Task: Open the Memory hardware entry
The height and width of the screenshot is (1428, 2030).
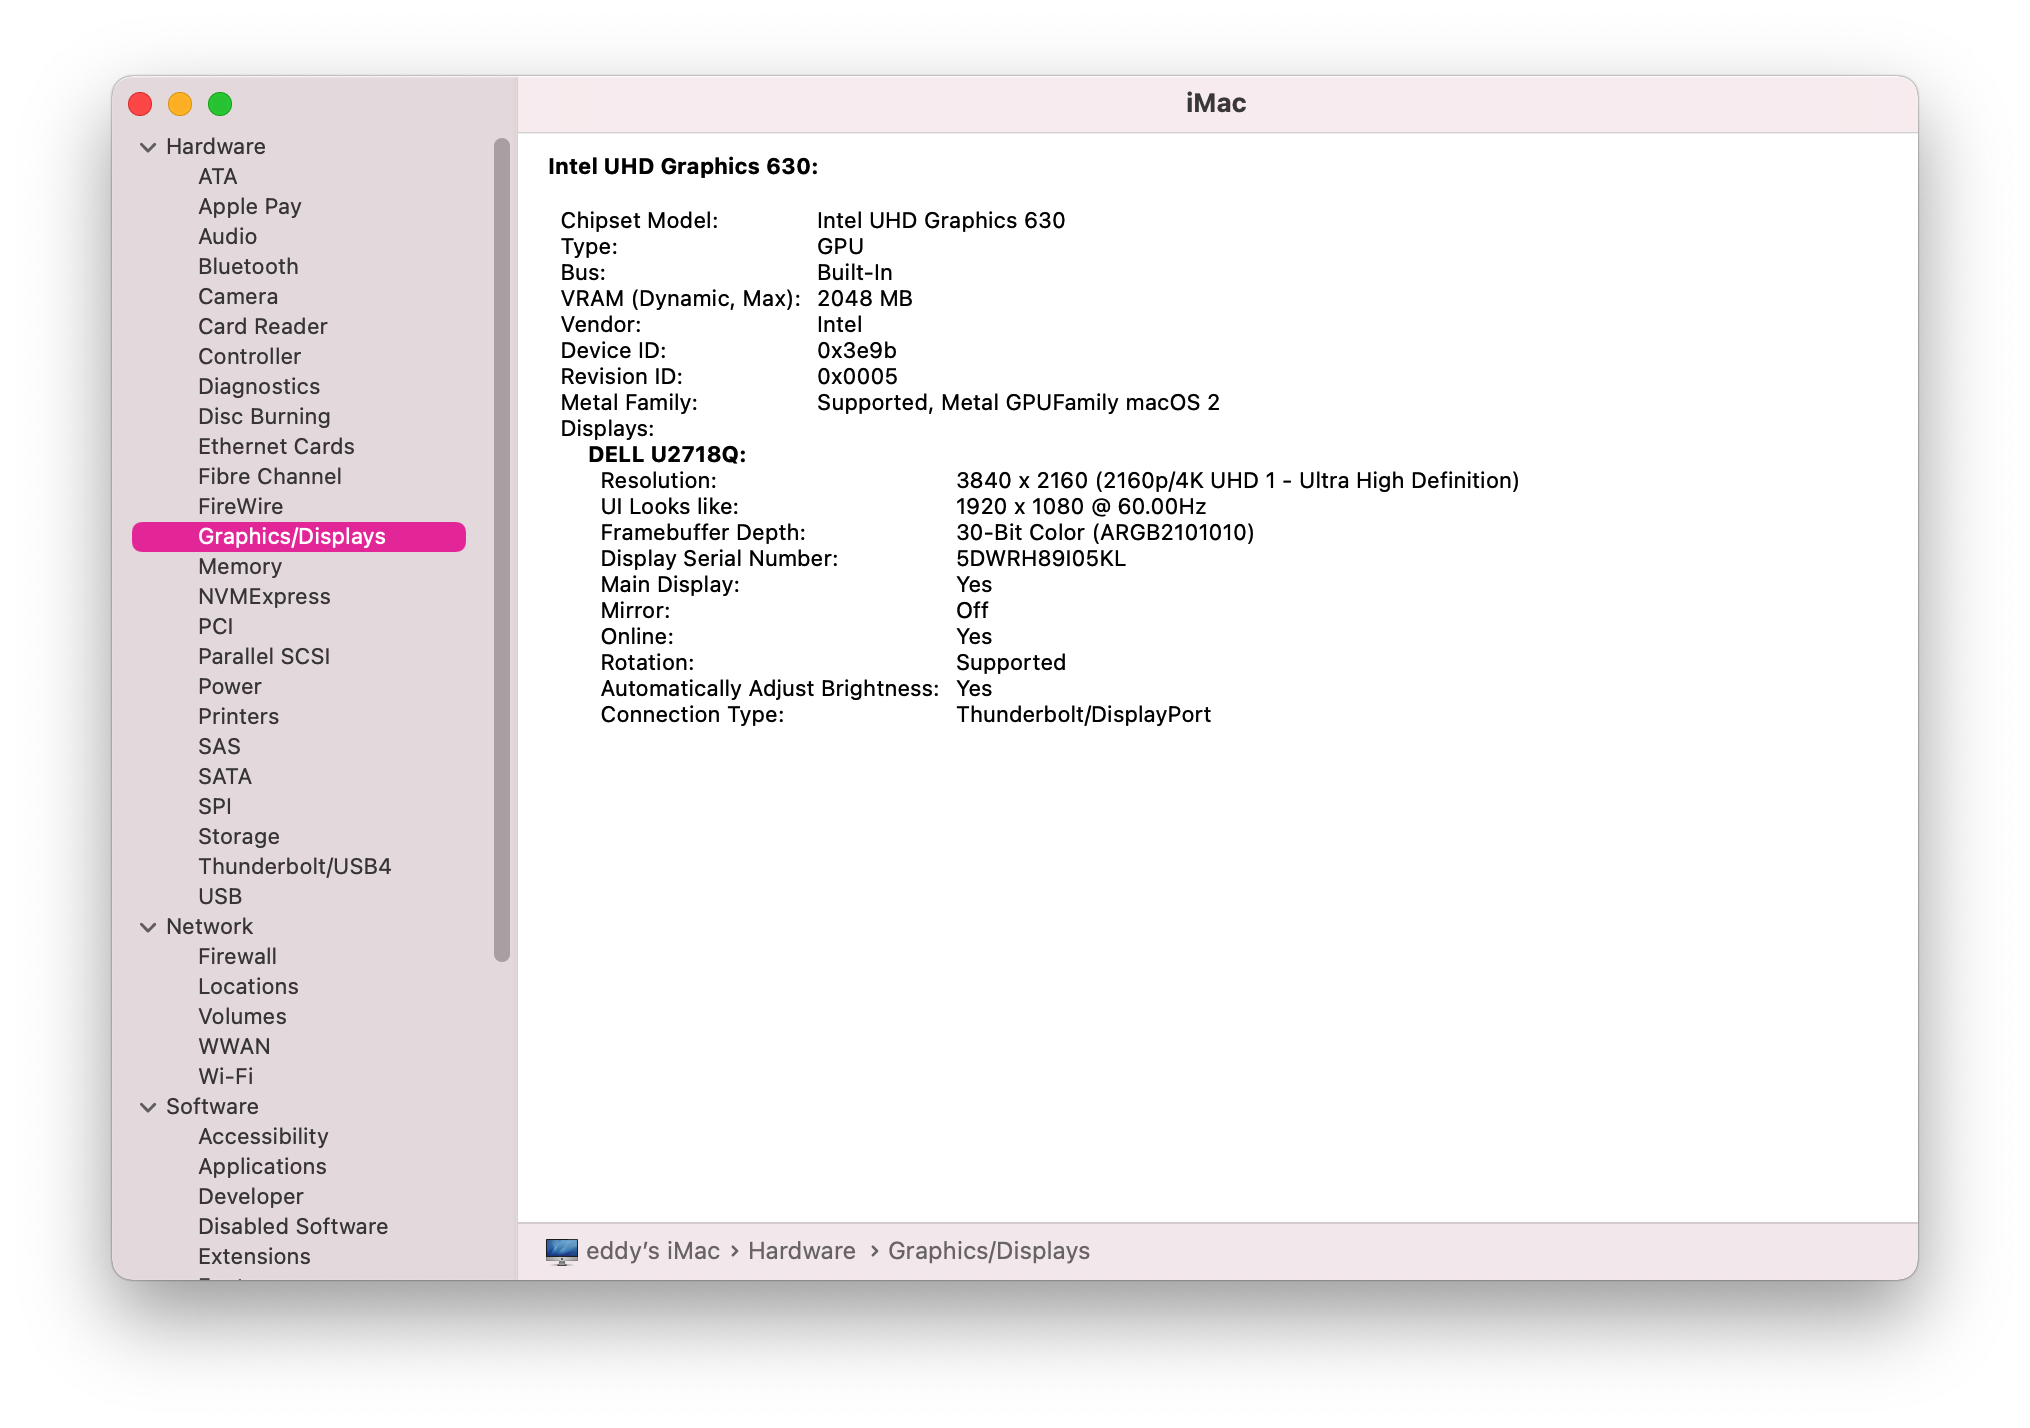Action: pyautogui.click(x=240, y=567)
